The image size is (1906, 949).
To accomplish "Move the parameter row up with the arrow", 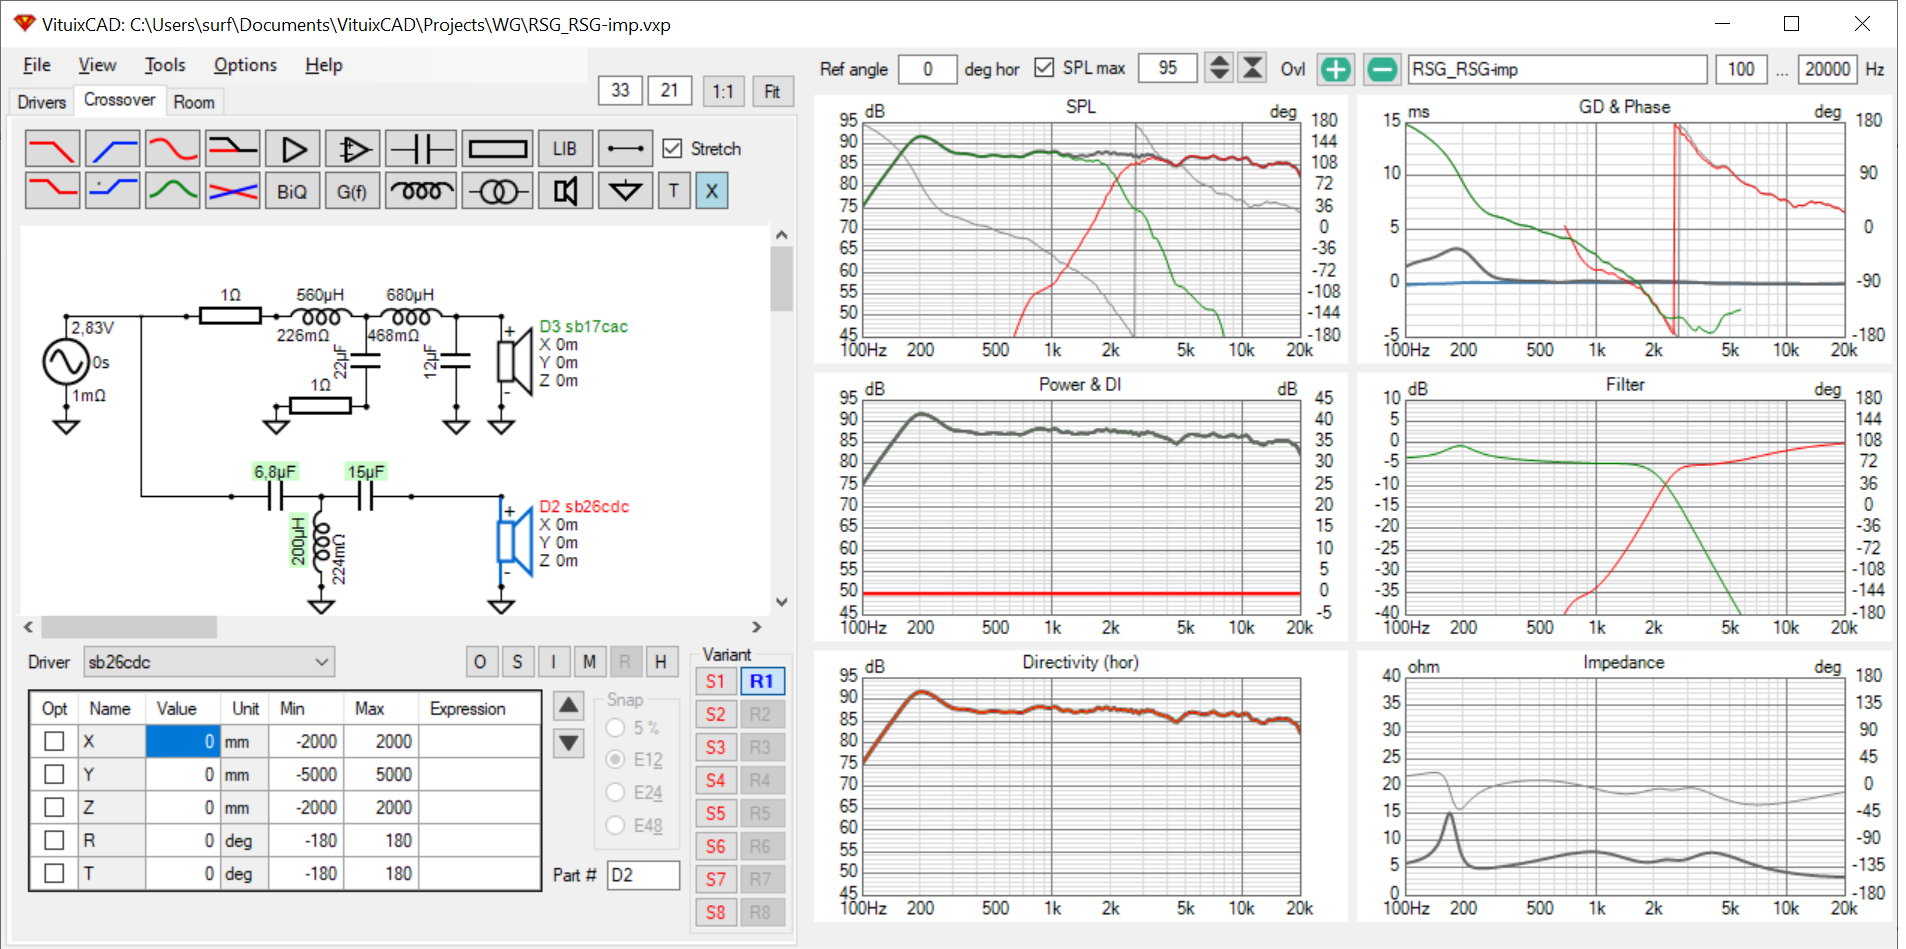I will (568, 706).
